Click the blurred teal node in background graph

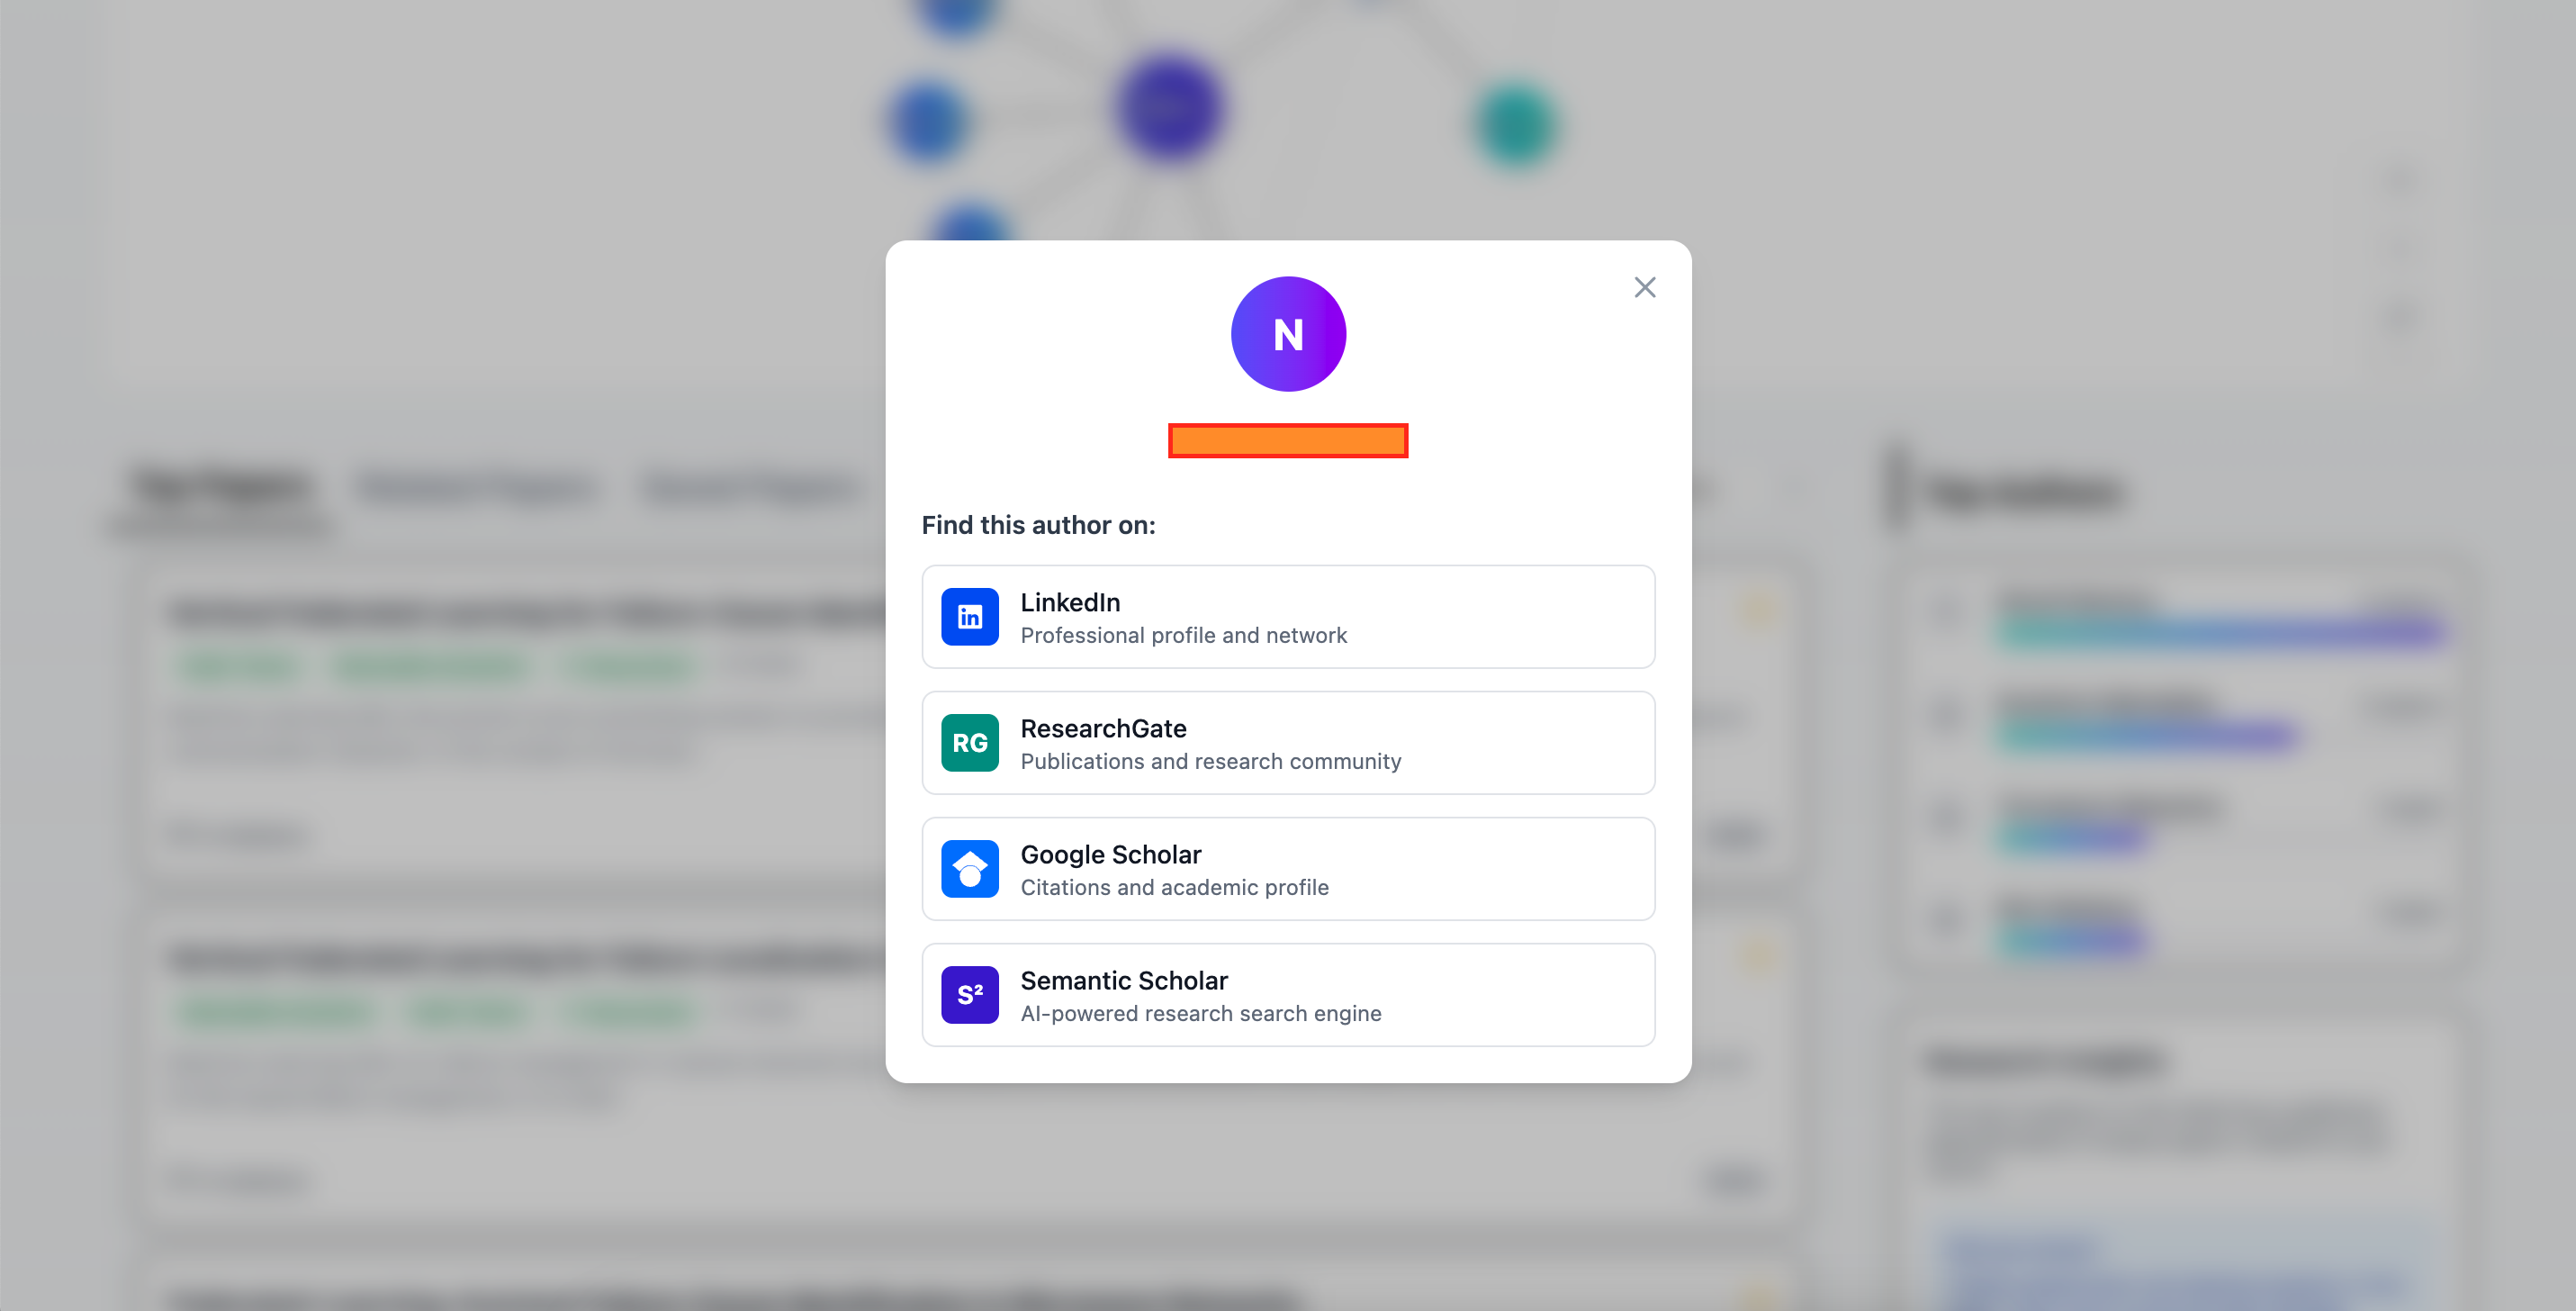coord(1516,125)
